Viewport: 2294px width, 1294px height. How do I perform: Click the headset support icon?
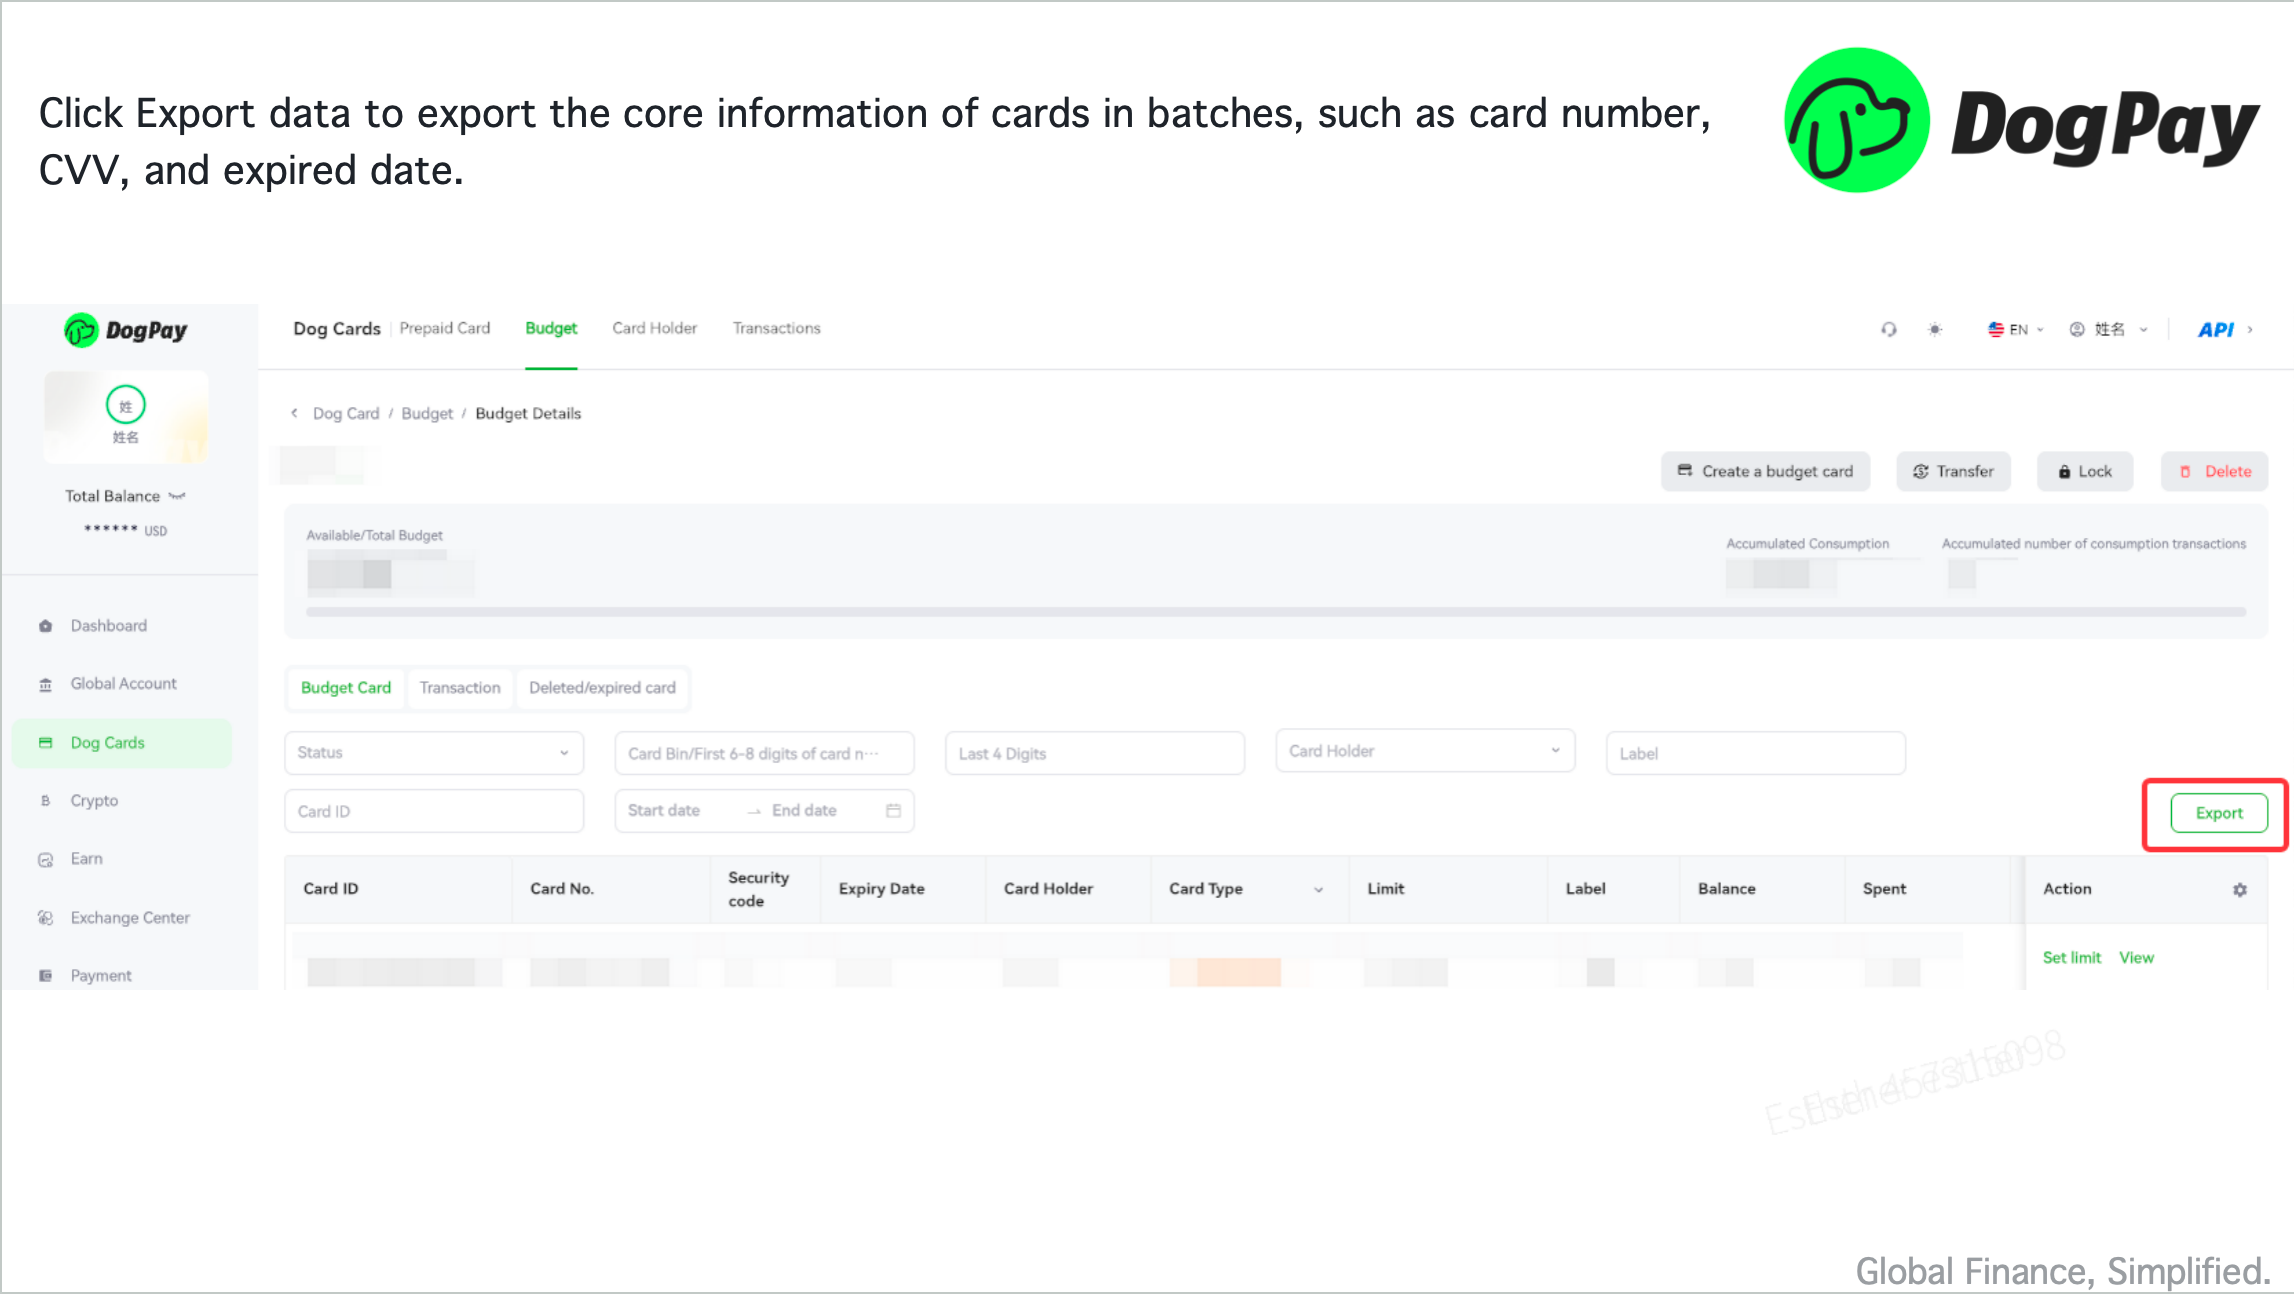tap(1888, 329)
